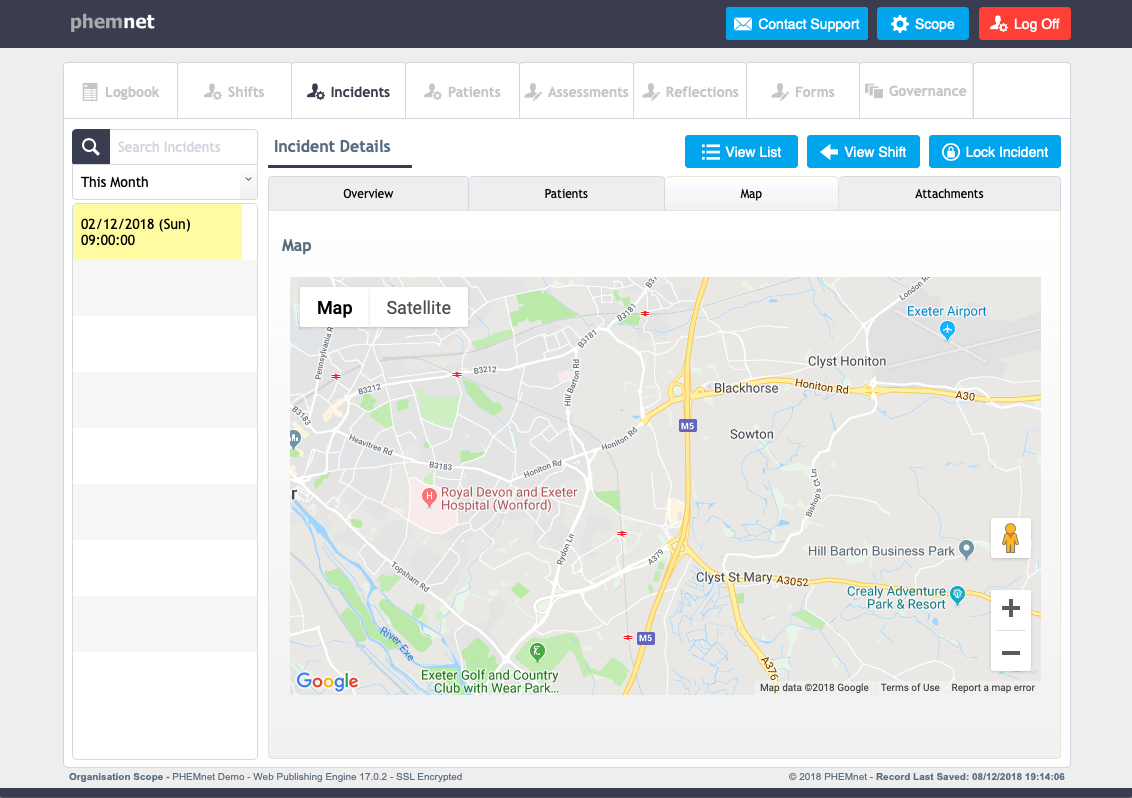Open the Shifts tab
Image resolution: width=1132 pixels, height=798 pixels.
point(235,91)
